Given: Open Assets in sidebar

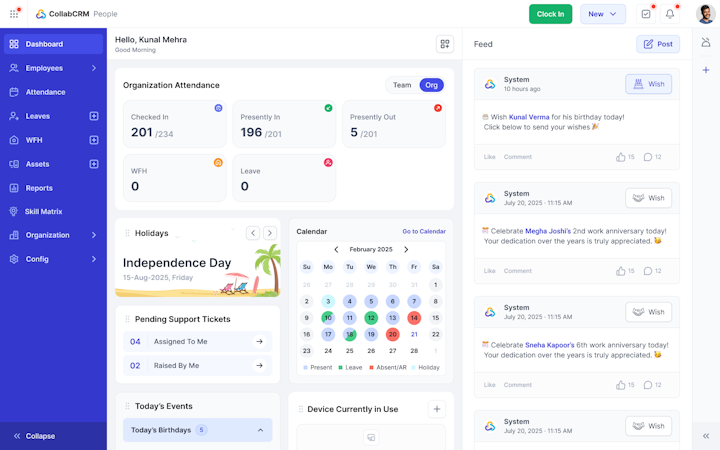Looking at the screenshot, I should (37, 164).
